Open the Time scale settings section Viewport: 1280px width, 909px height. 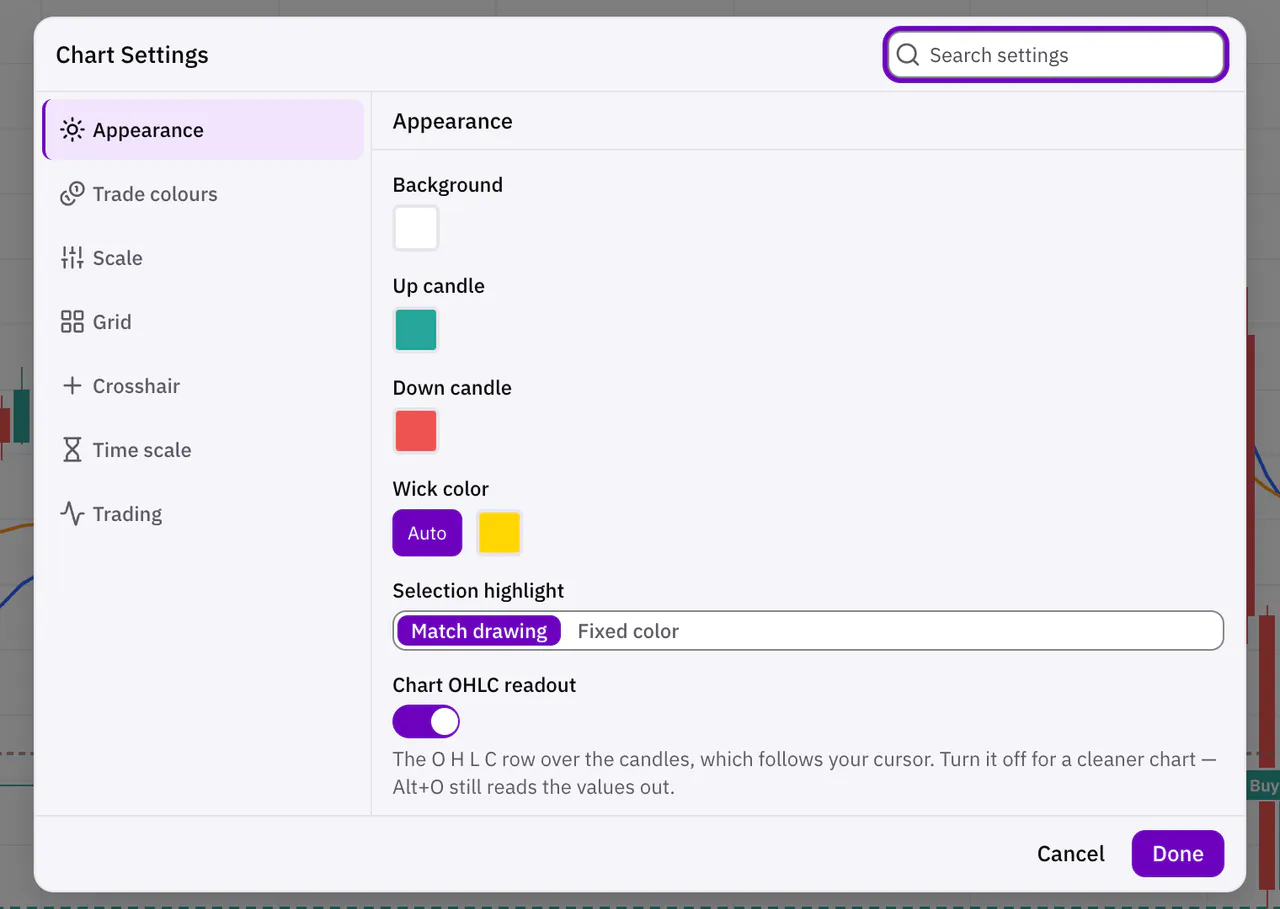[x=203, y=450]
